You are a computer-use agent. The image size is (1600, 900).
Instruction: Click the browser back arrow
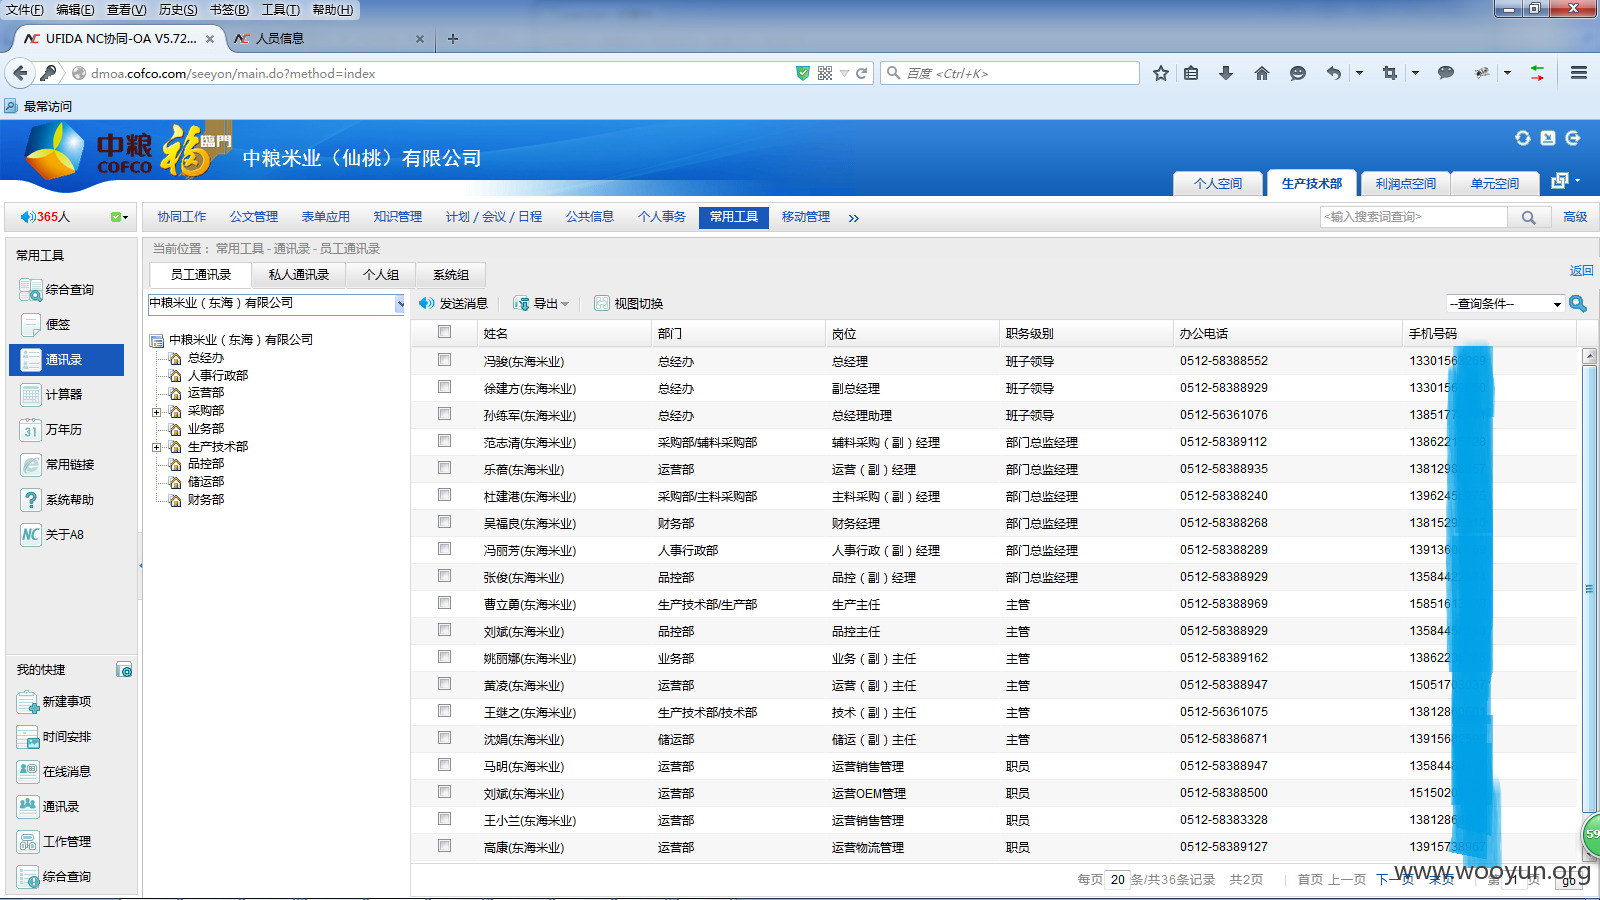[x=20, y=73]
